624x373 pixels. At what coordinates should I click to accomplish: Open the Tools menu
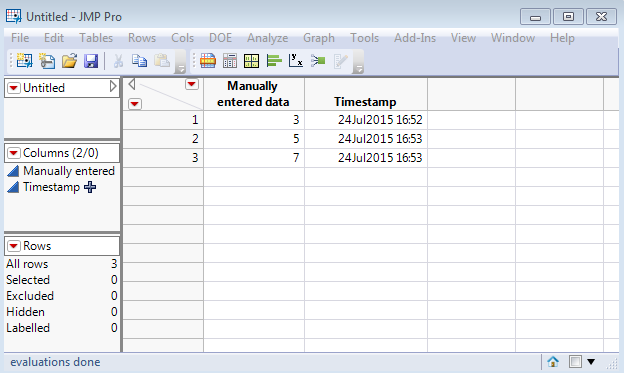pyautogui.click(x=364, y=38)
